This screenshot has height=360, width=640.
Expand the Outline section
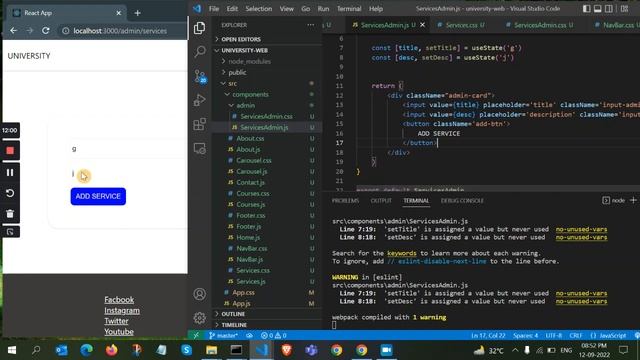(x=233, y=314)
